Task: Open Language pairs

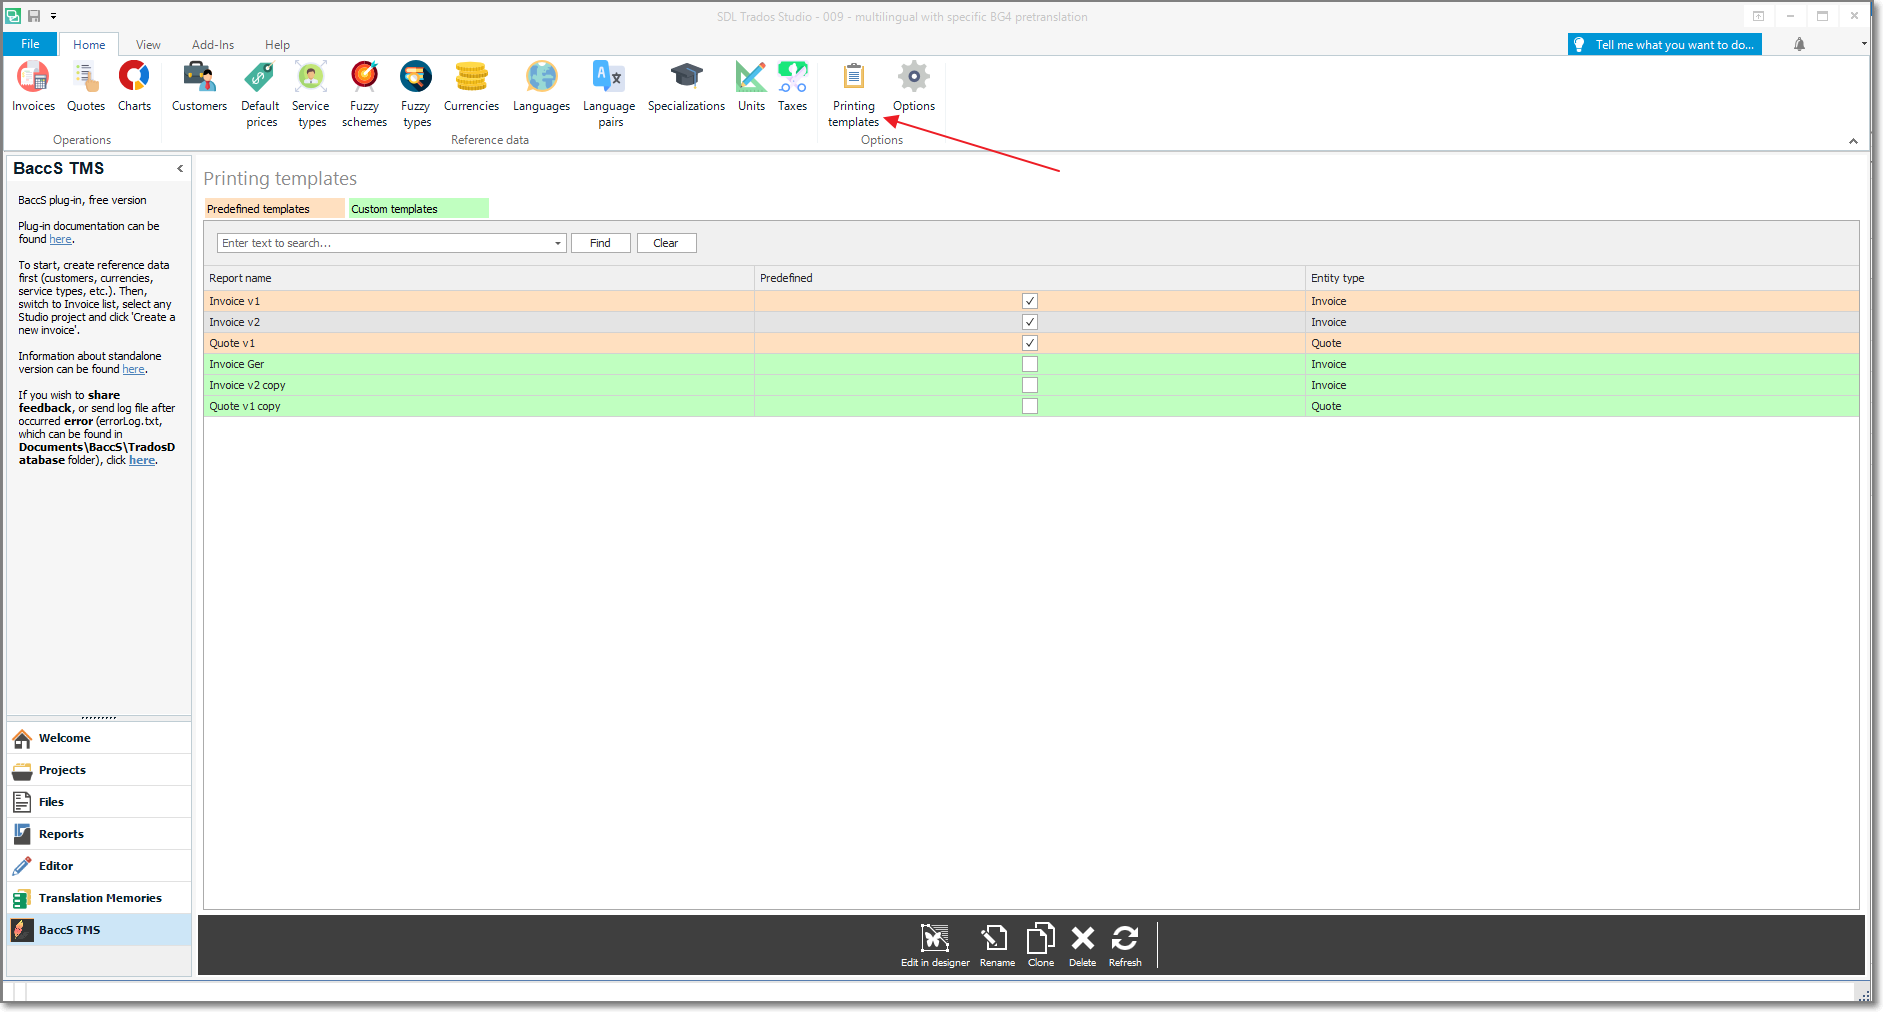Action: coord(609,95)
